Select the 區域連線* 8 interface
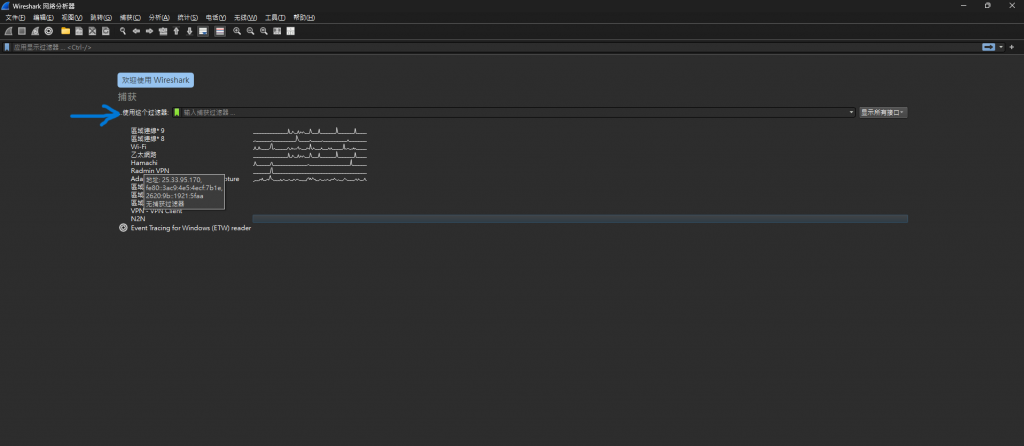The width and height of the screenshot is (1024, 446). [148, 138]
